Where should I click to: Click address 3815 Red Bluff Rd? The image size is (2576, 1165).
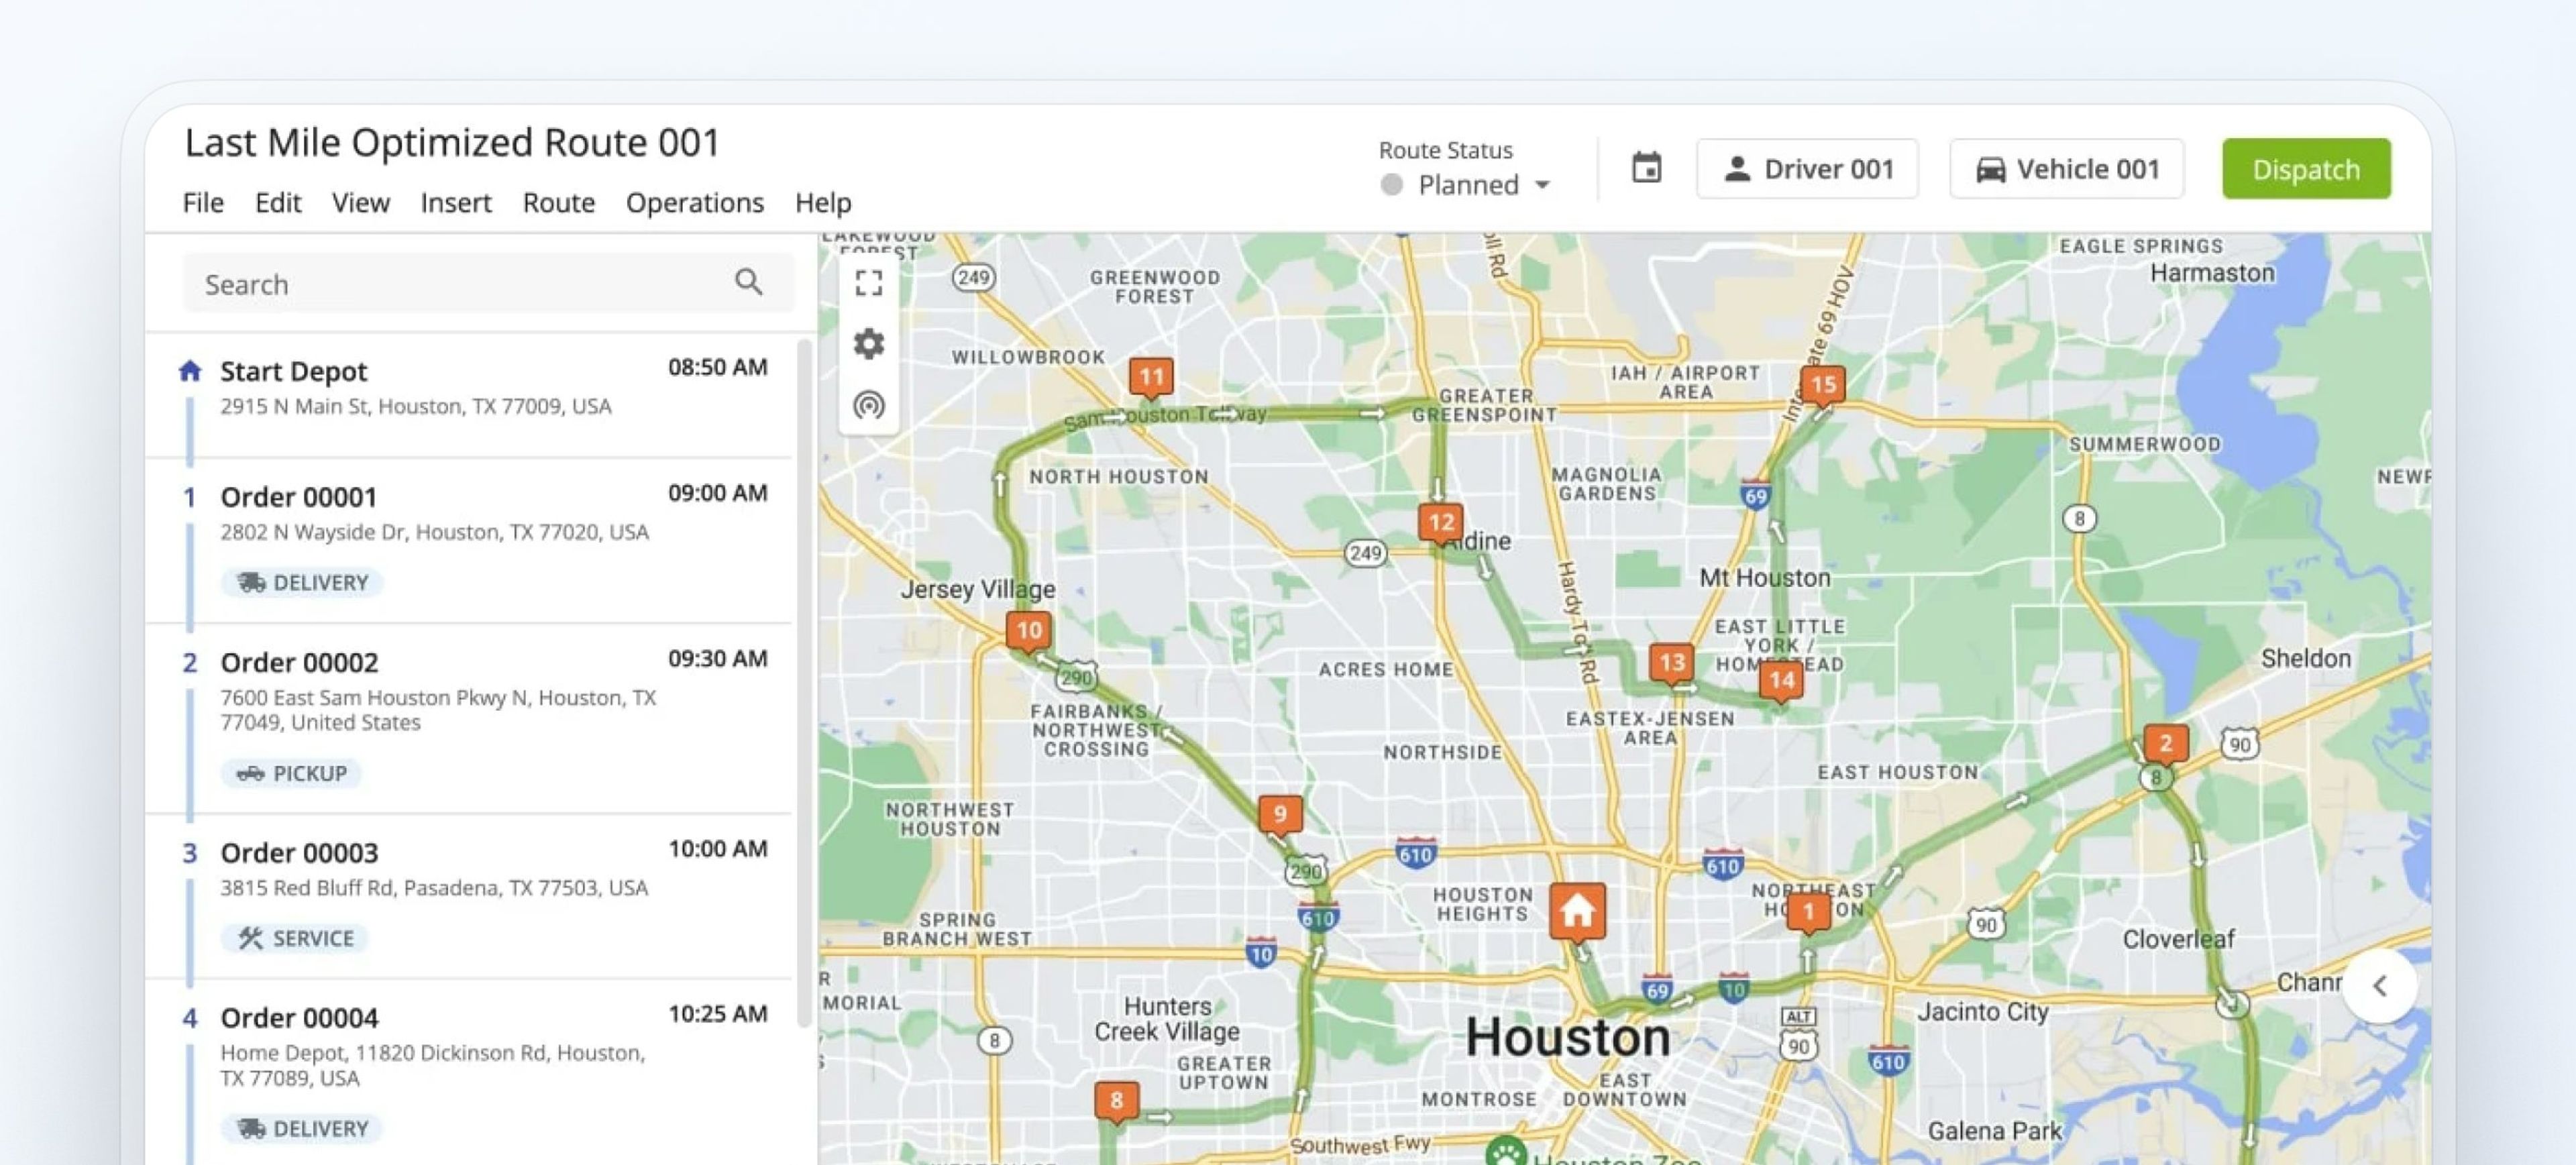[x=434, y=888]
